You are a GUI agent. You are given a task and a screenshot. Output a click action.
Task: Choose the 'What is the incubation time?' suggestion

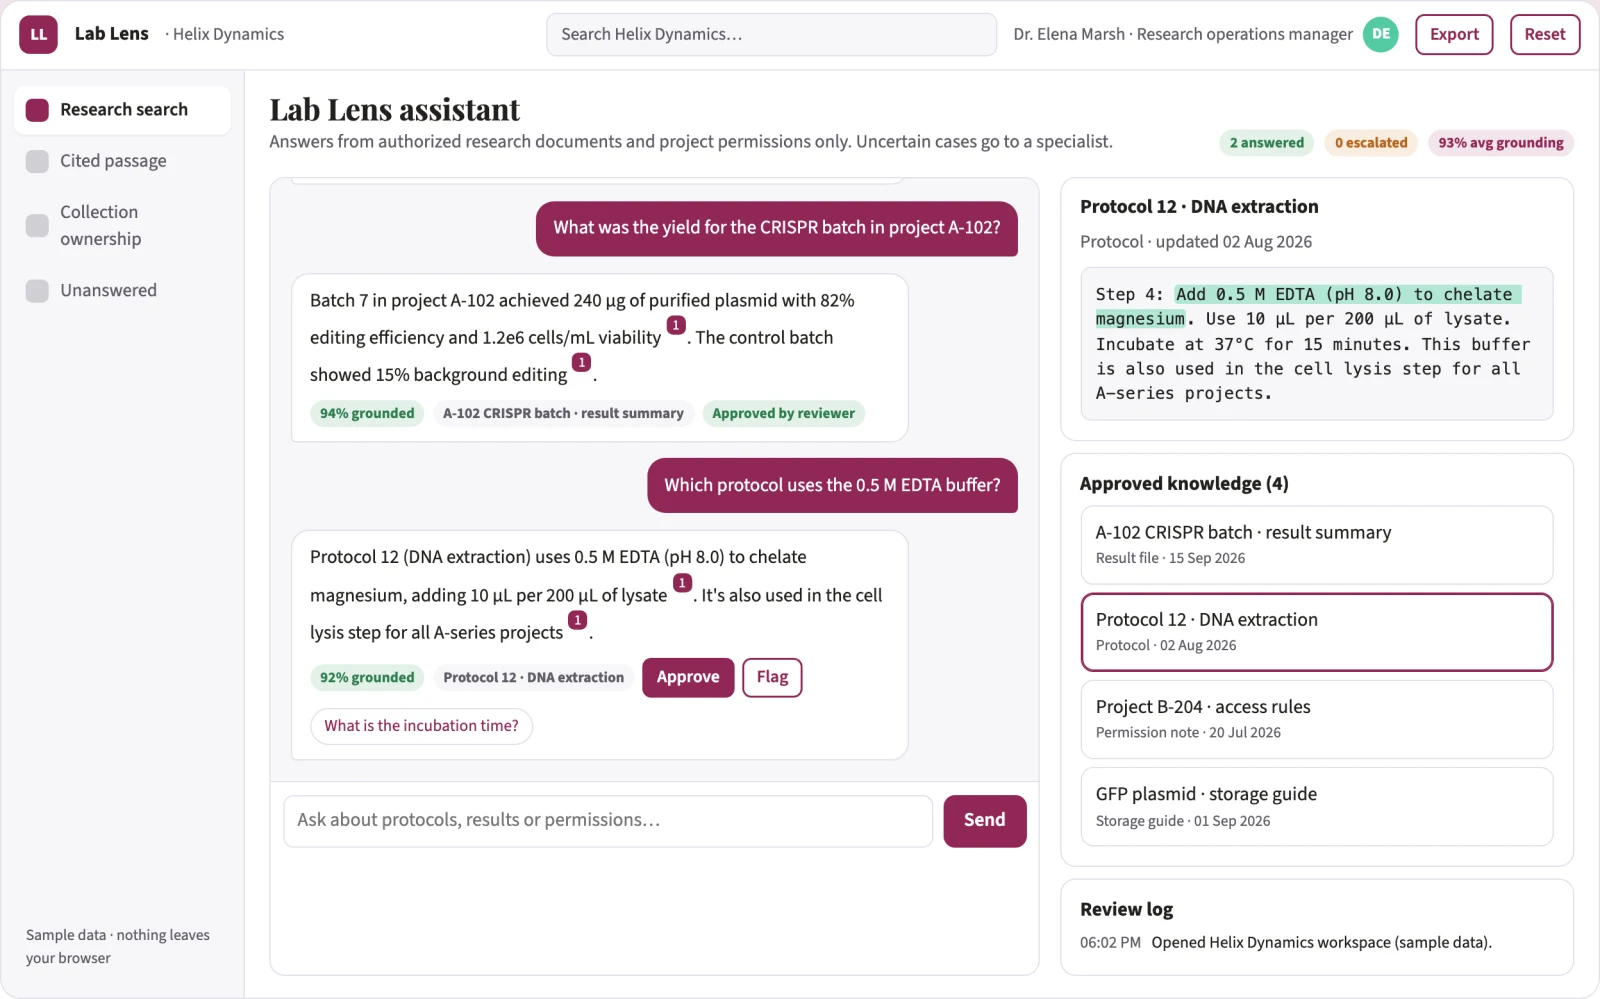pos(421,726)
